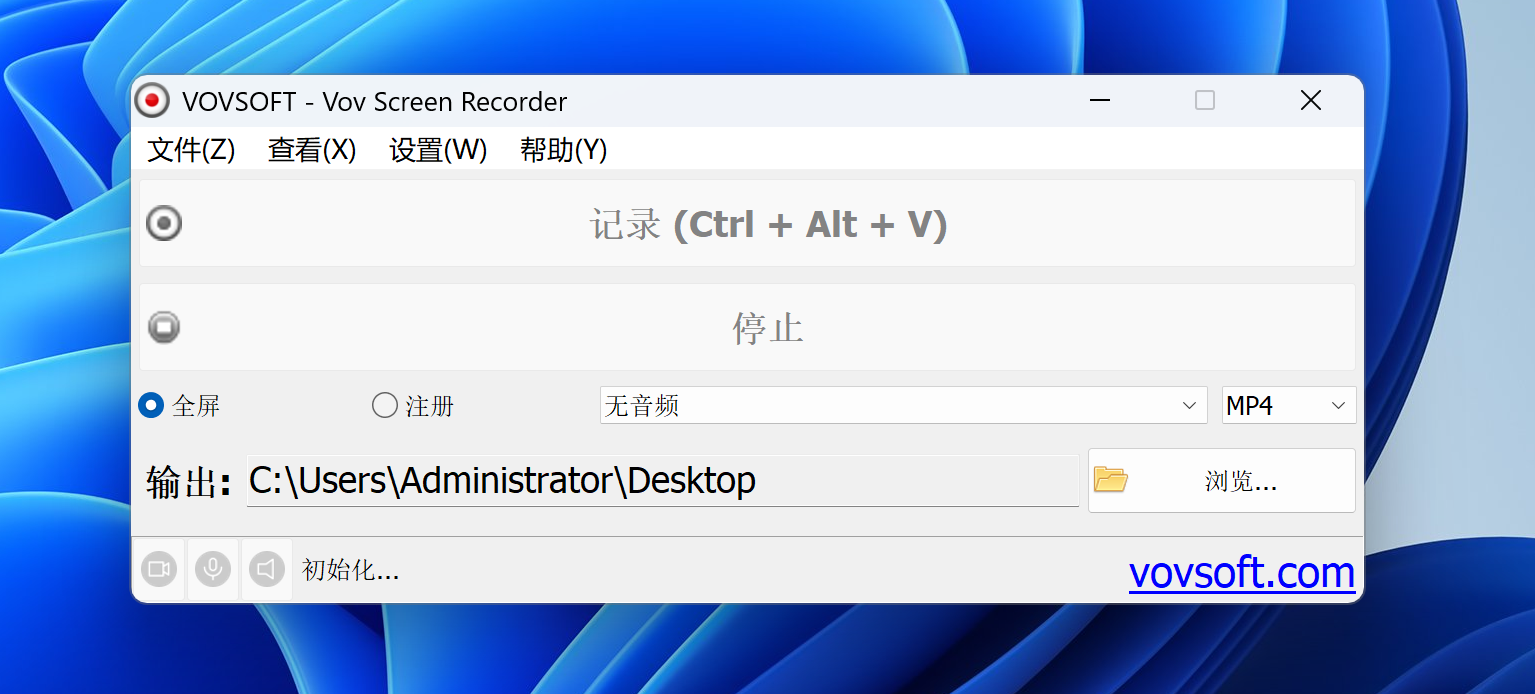1535x694 pixels.
Task: Click the 停止 stop button
Action: click(x=747, y=327)
